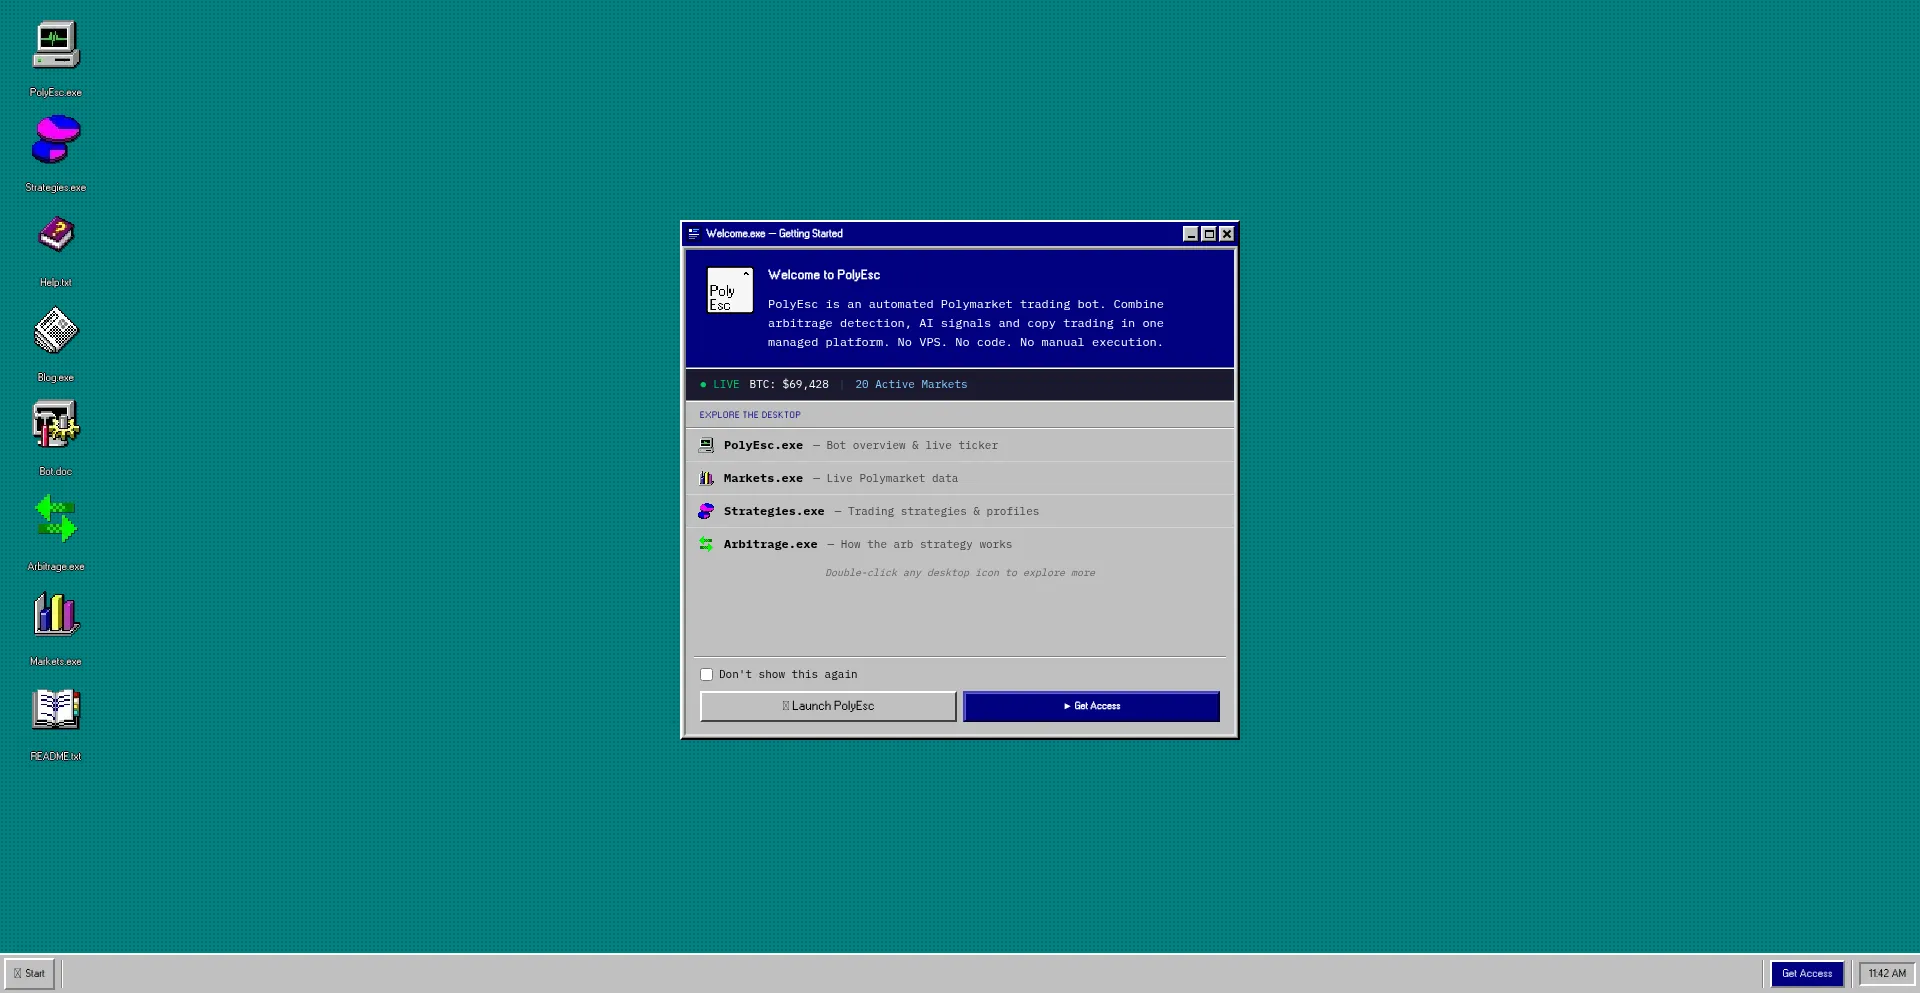Click the PolyEsc.exe row icon in Welcome window
This screenshot has width=1920, height=993.
pos(706,445)
